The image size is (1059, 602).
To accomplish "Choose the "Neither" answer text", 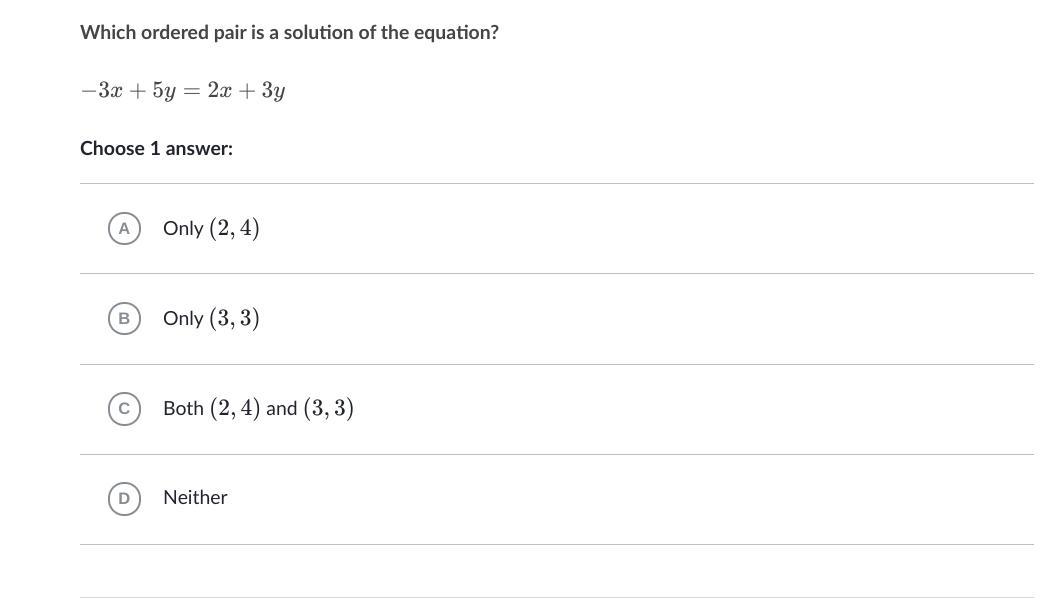I will click(195, 497).
